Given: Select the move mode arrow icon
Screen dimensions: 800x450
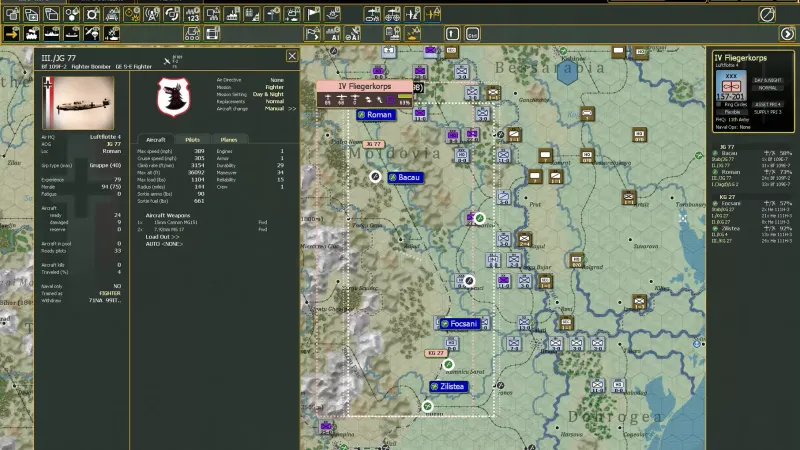Looking at the screenshot, I should (13, 33).
